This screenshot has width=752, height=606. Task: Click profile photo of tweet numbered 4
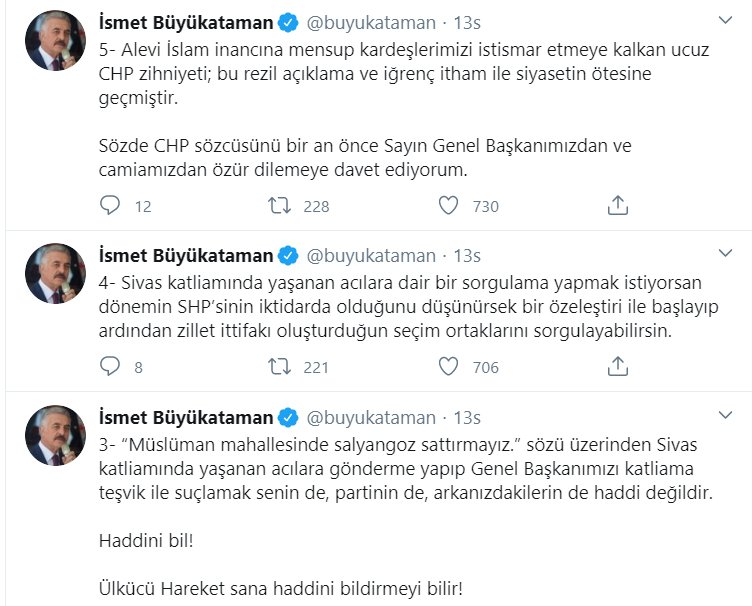(x=54, y=275)
